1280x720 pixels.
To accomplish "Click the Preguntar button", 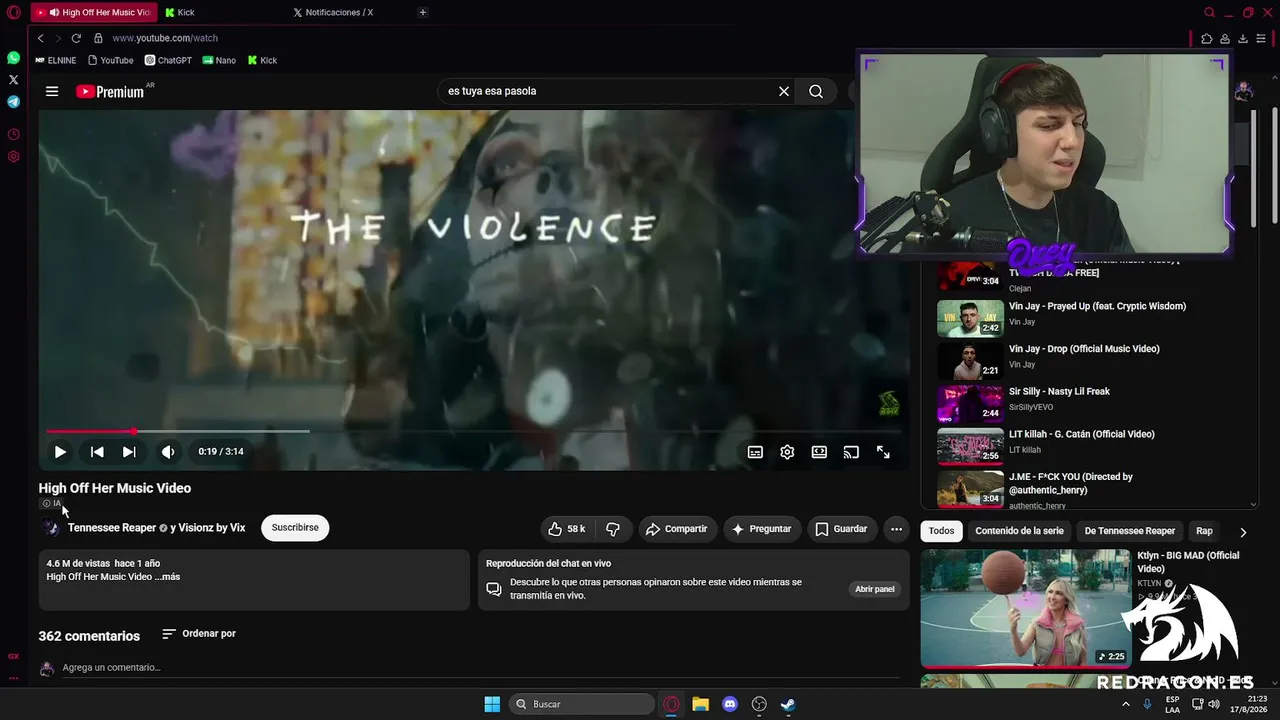I will coord(762,529).
